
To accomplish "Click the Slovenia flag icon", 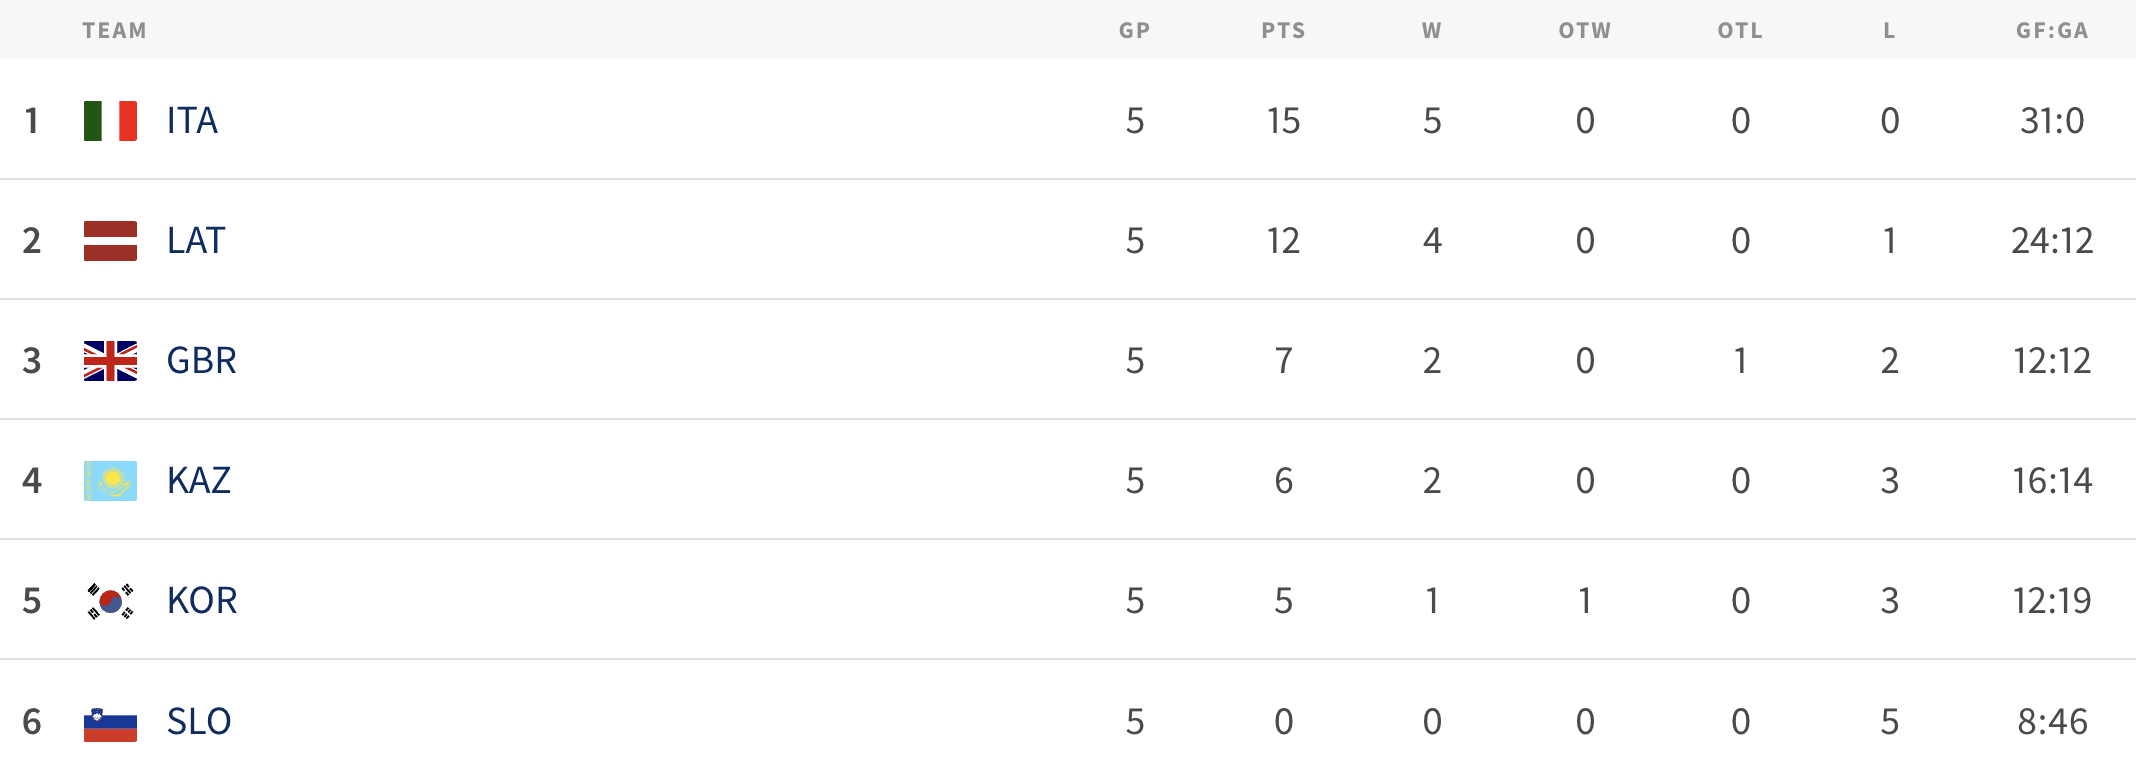I will (110, 722).
